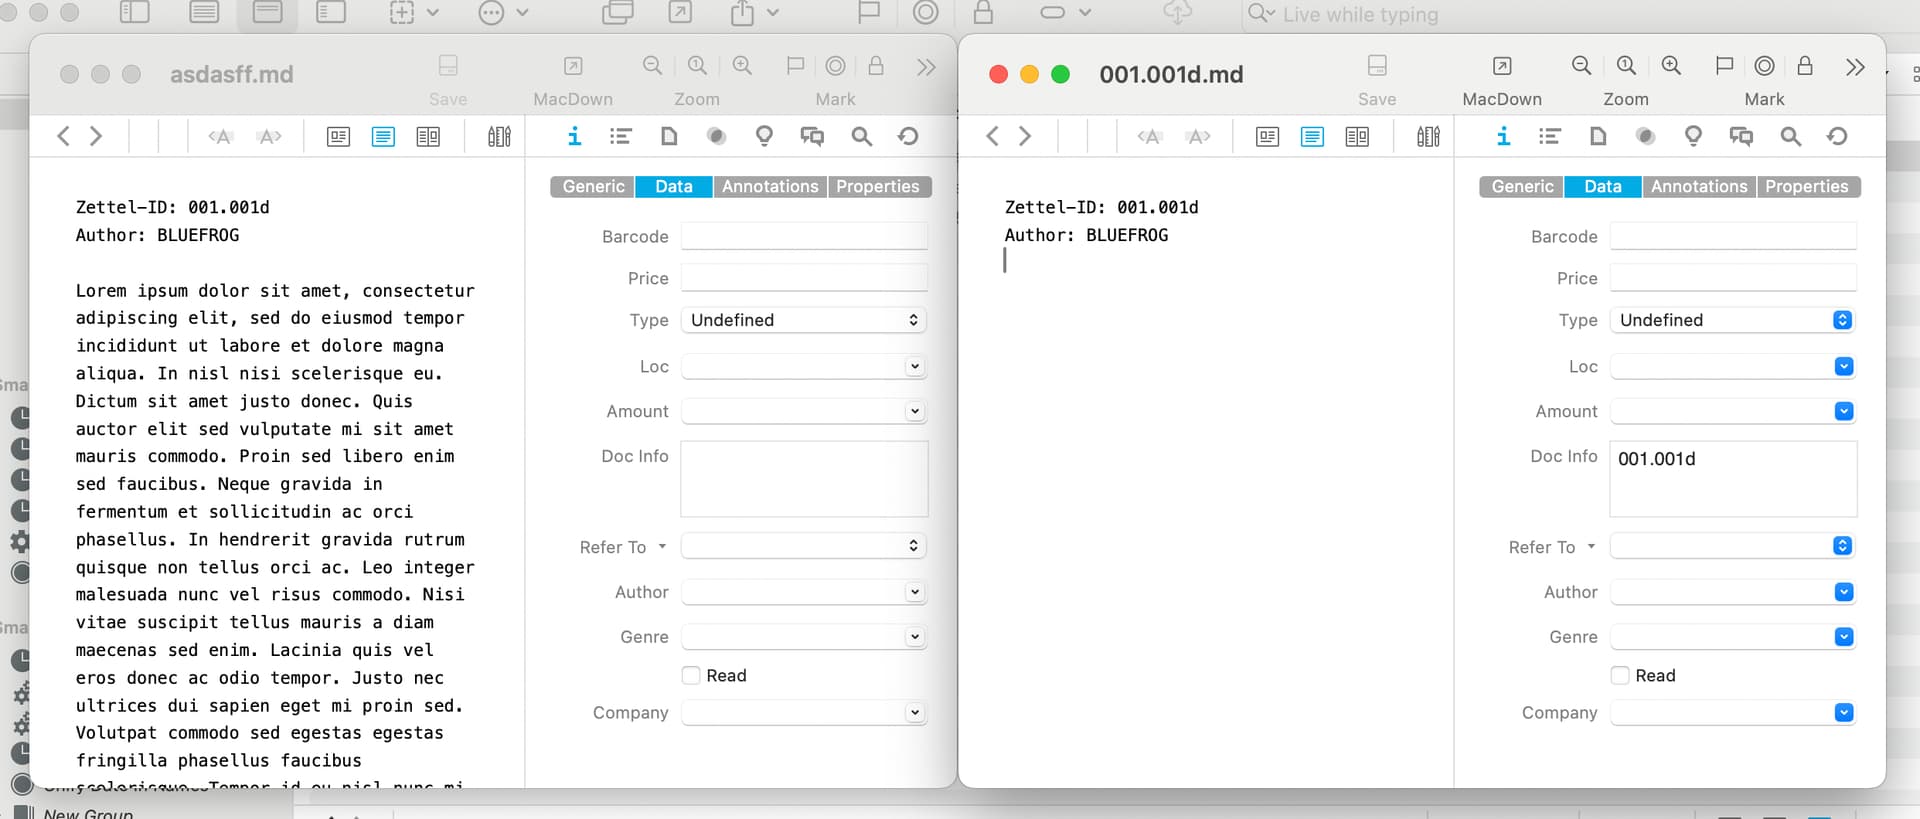Click the lock icon in 001.001d.md toolbar
Screen dimensions: 1920x819
1804,66
